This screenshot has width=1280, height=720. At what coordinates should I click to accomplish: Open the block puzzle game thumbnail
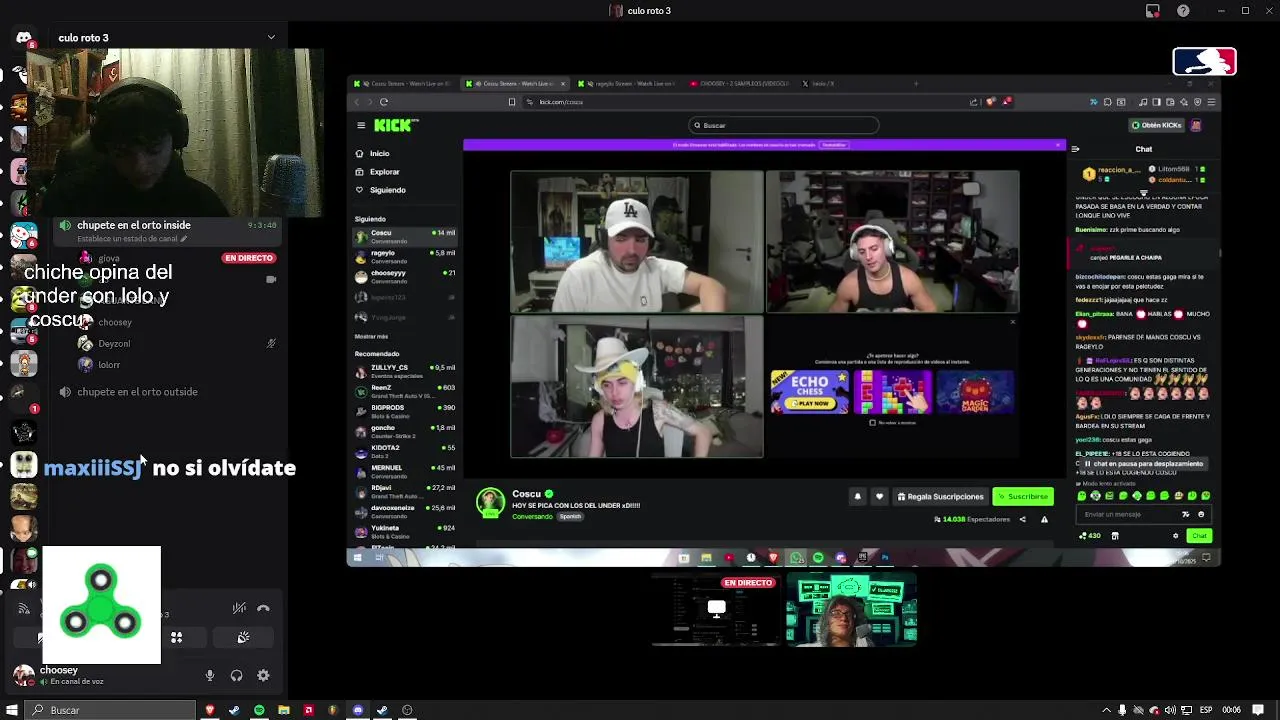pyautogui.click(x=892, y=392)
